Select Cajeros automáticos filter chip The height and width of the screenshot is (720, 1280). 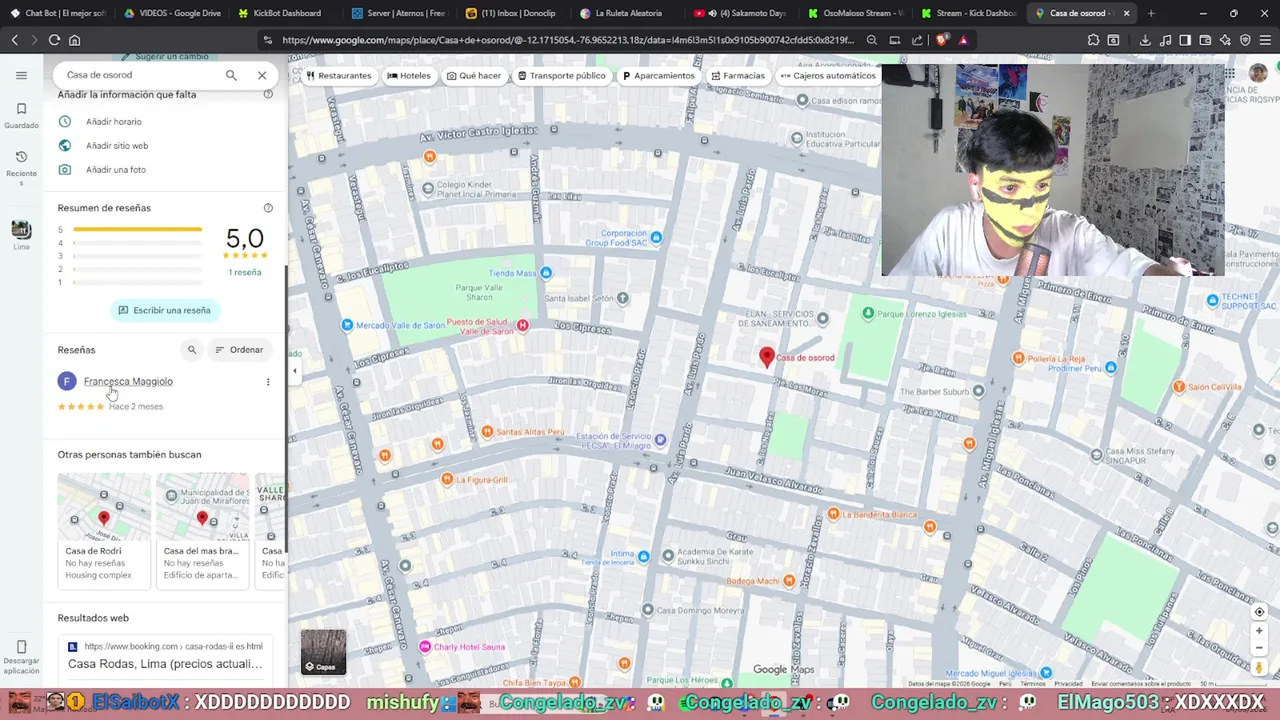pos(828,76)
